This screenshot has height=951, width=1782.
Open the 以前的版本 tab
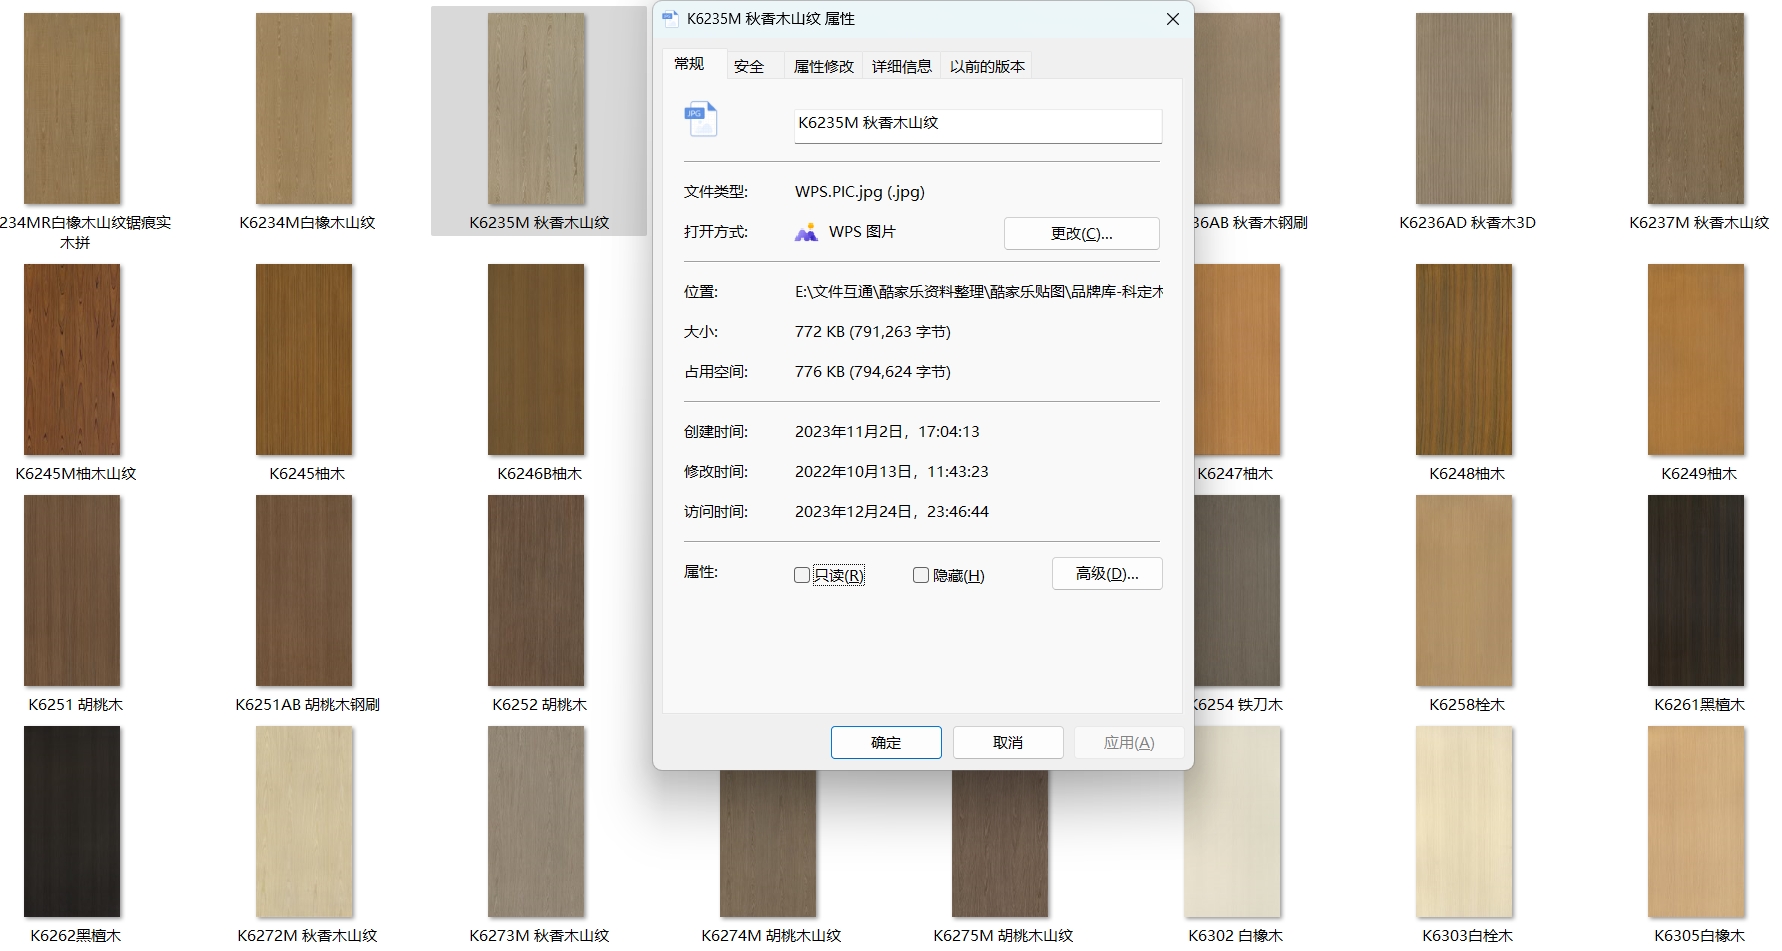[987, 66]
